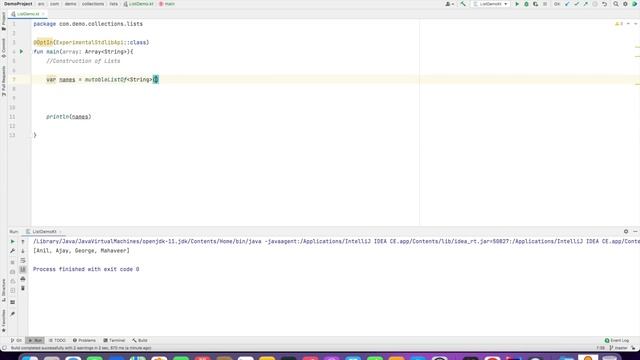The width and height of the screenshot is (640, 360).
Task: Open Search Everywhere magnifier icon
Action: pyautogui.click(x=616, y=4)
